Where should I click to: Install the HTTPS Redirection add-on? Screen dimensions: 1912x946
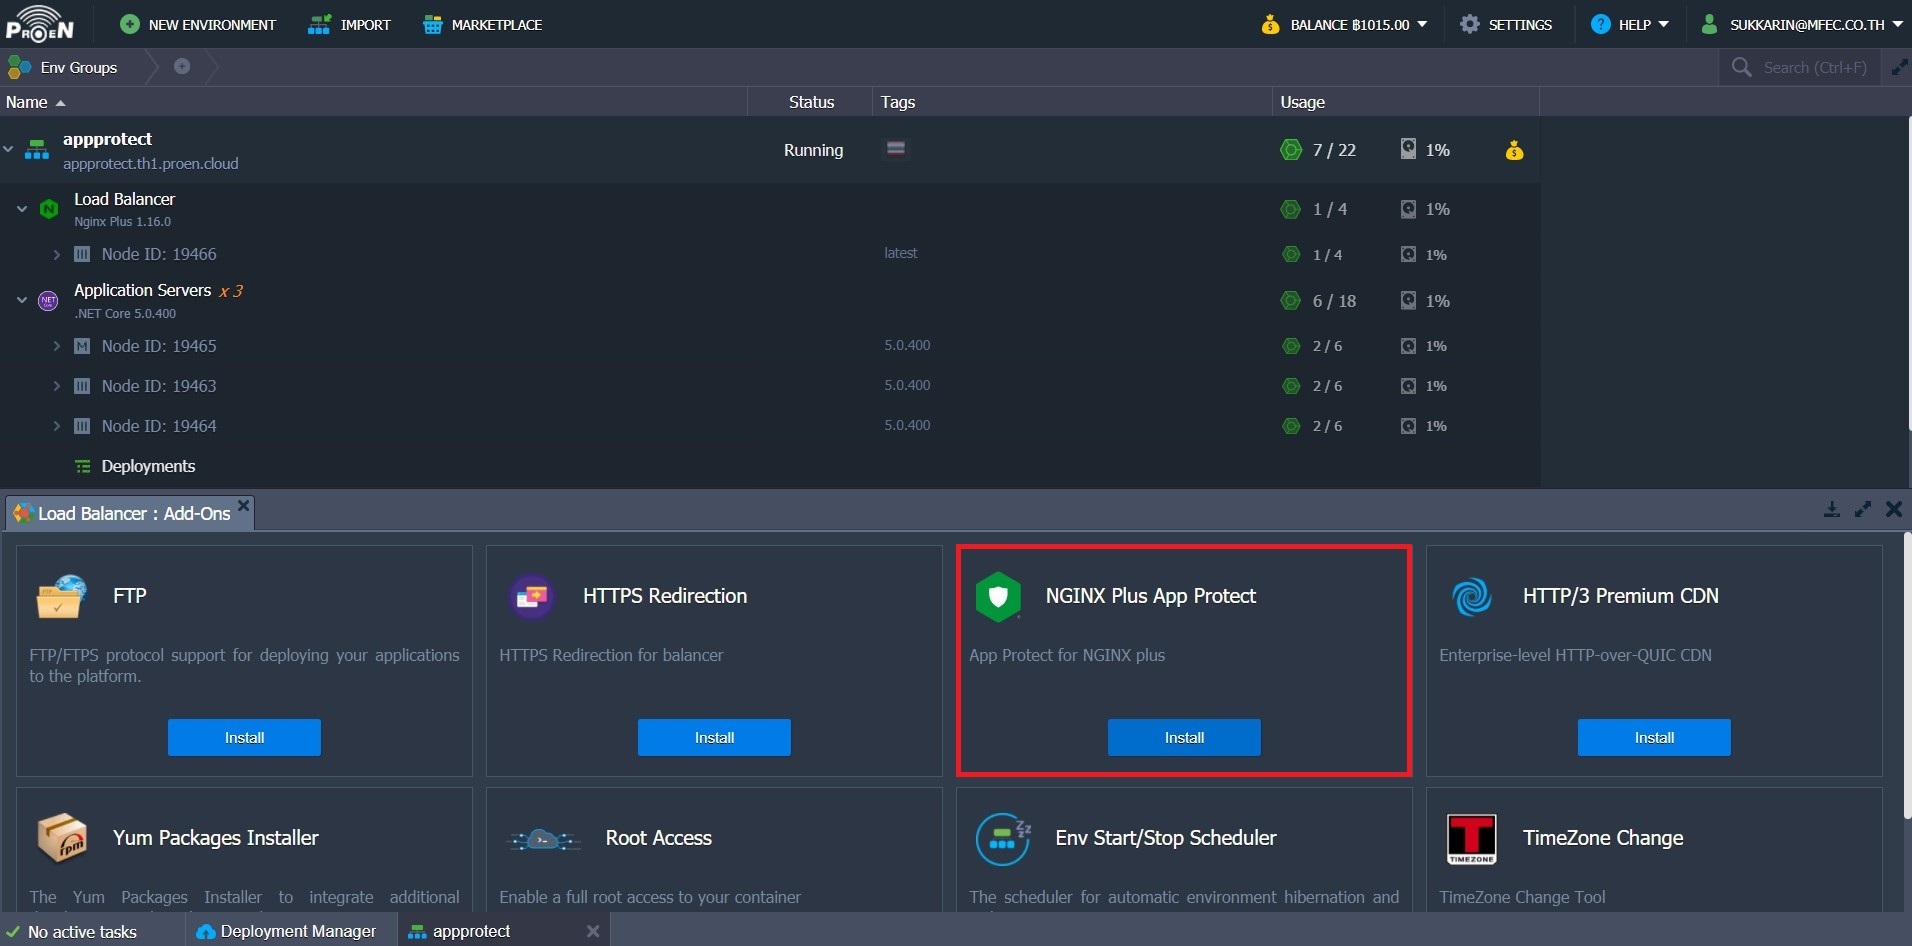point(713,738)
